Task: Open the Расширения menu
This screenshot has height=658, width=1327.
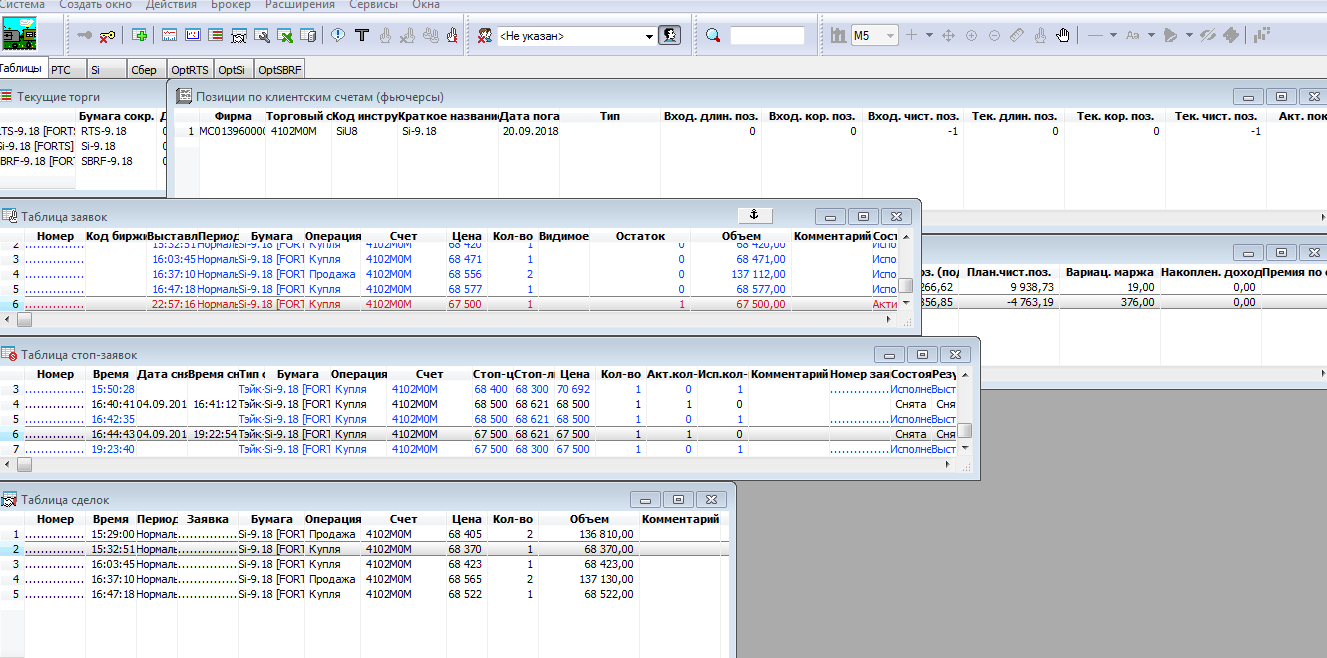Action: (x=300, y=5)
